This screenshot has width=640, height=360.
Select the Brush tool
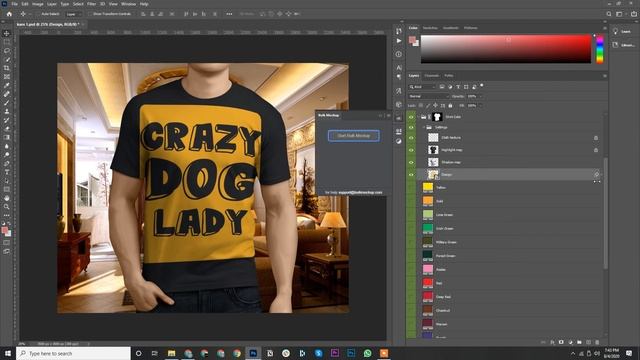pos(7,103)
